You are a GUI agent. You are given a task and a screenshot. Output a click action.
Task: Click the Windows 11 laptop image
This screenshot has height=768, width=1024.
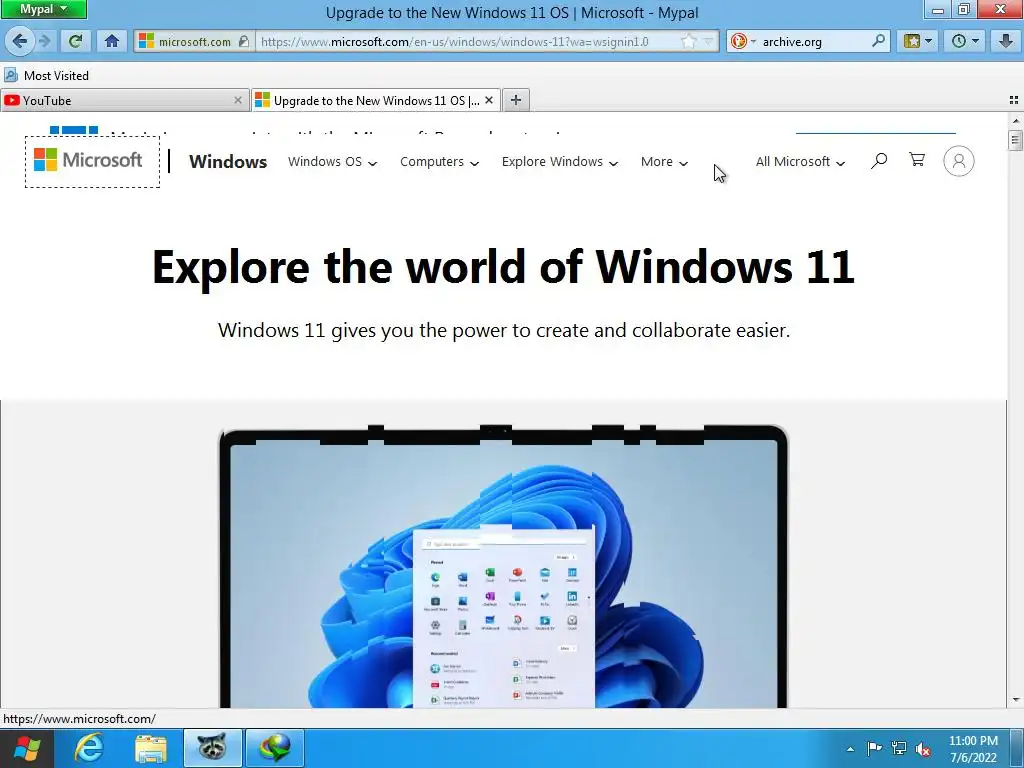point(504,566)
